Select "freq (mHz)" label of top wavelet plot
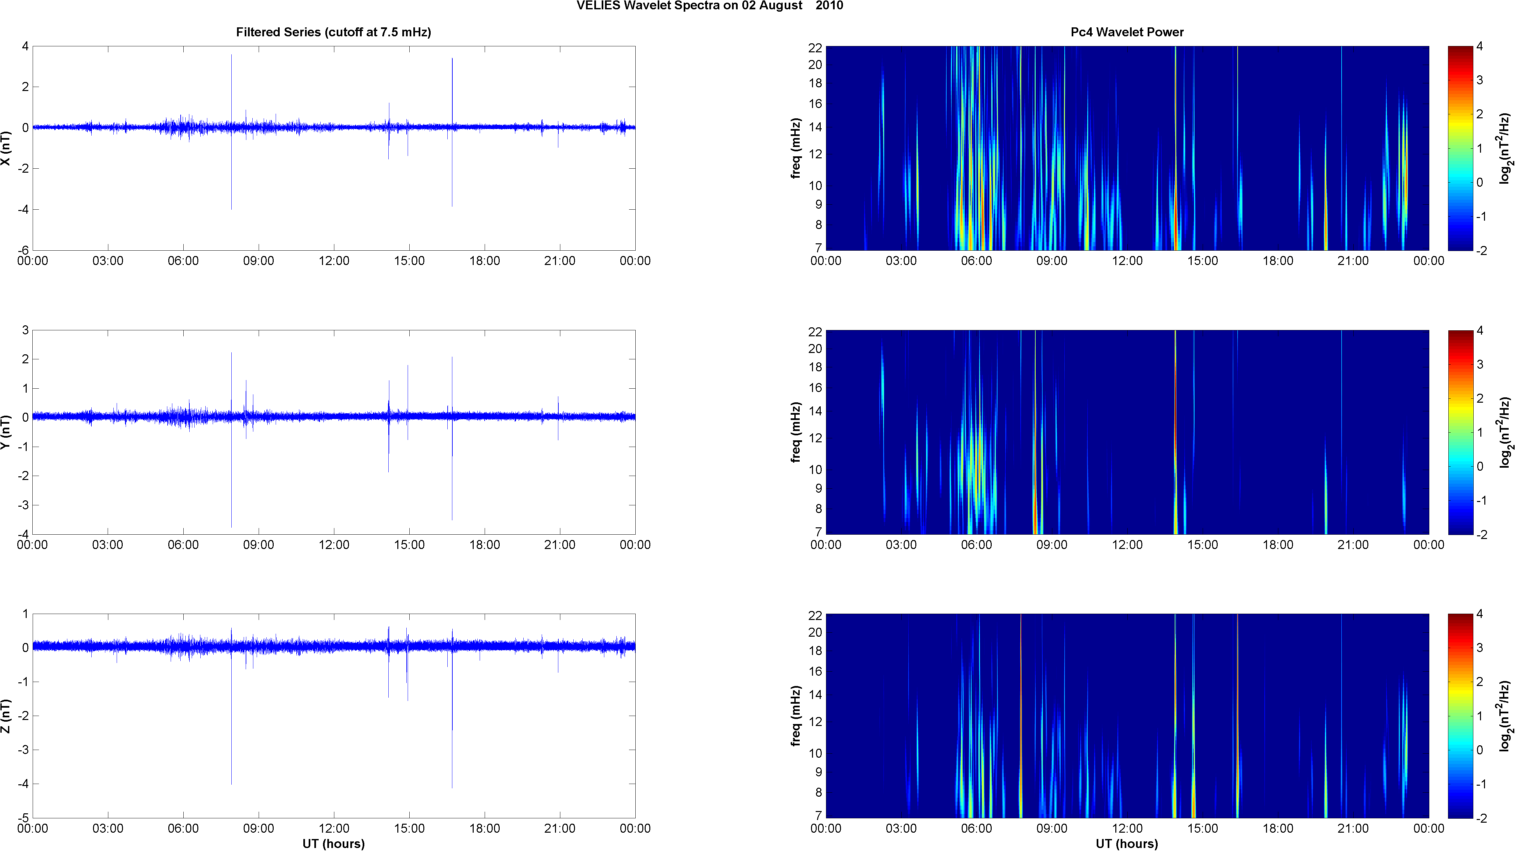Screen dimensions: 1515x851 tap(796, 148)
